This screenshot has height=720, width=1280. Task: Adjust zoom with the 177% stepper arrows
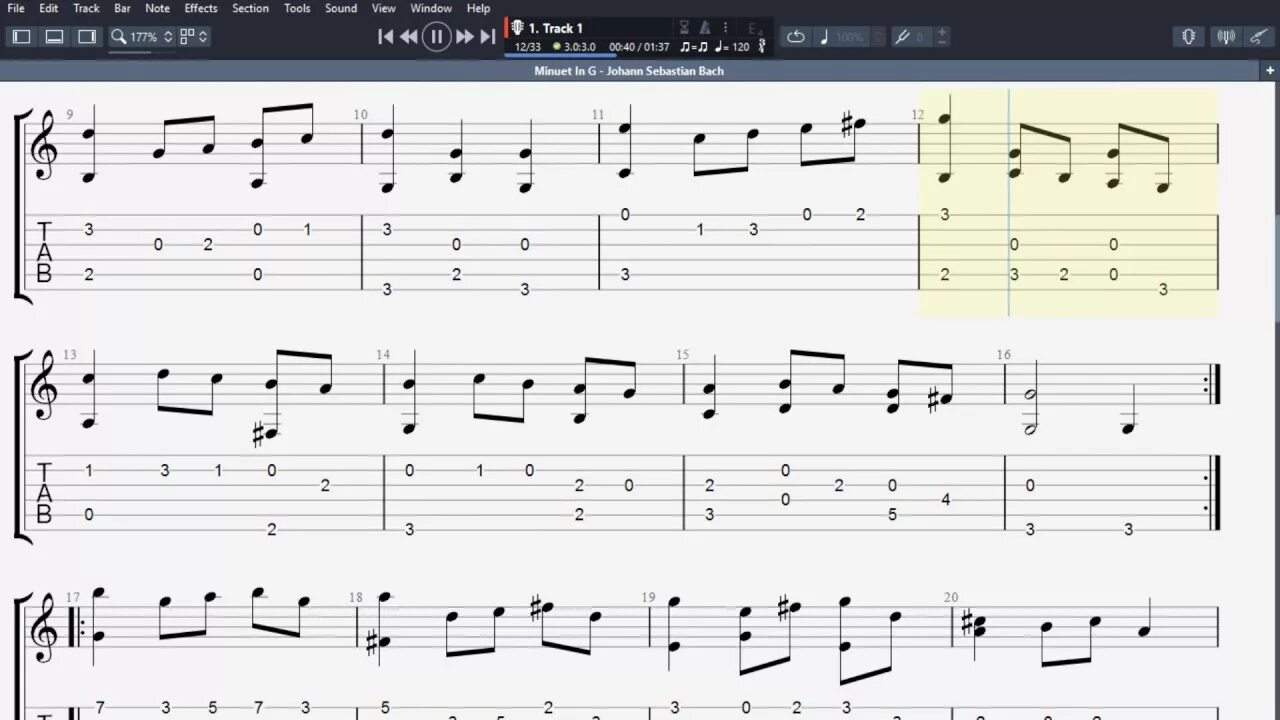168,37
